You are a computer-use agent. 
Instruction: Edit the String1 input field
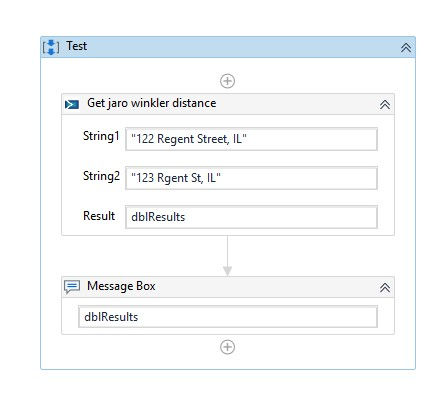(x=251, y=139)
